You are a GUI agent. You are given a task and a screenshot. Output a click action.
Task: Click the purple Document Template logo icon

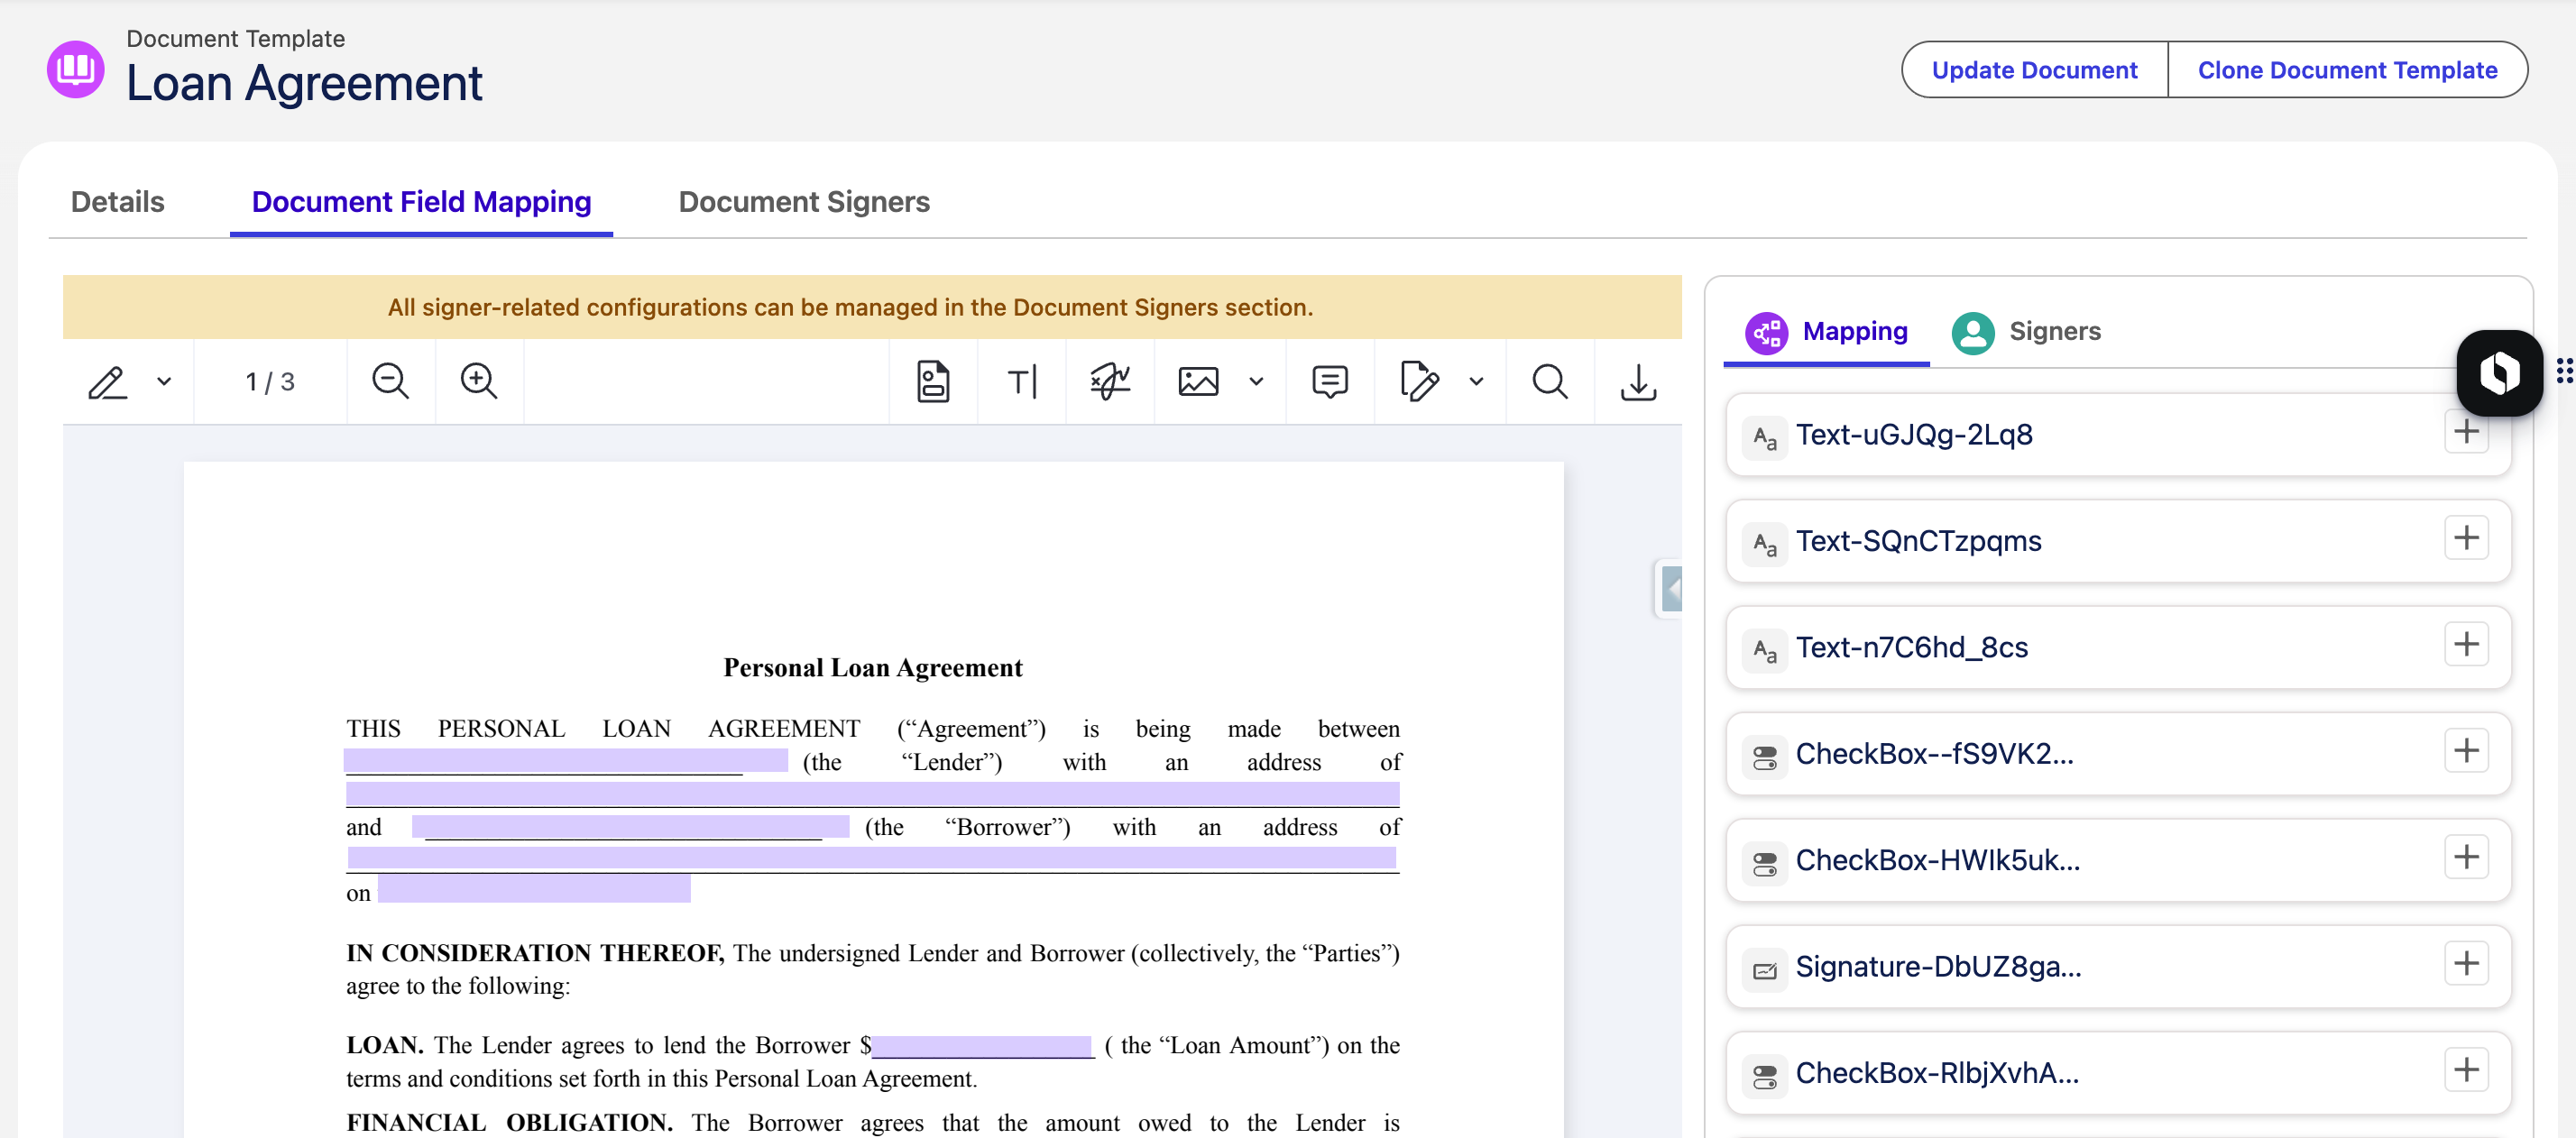click(76, 69)
